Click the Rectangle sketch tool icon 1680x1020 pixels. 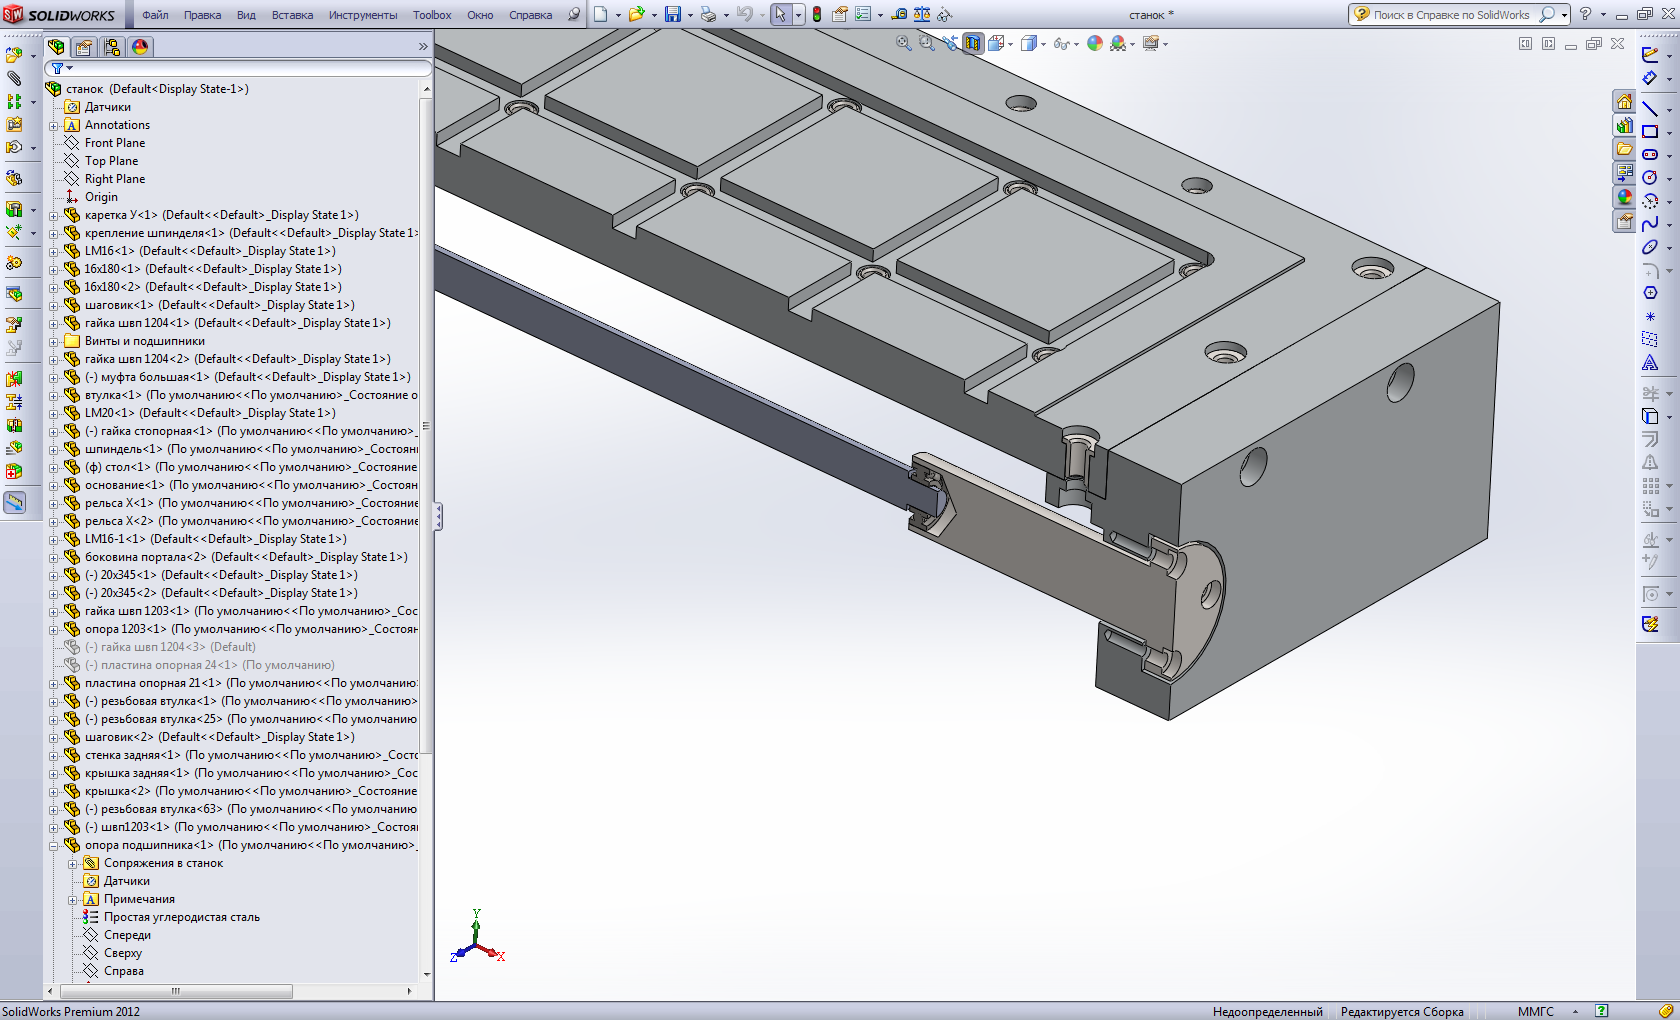(x=1650, y=131)
